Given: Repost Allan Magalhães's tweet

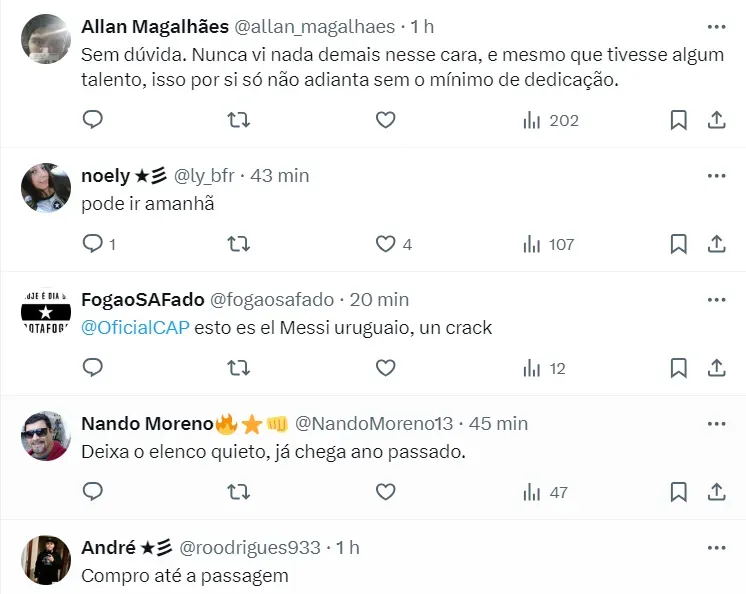Looking at the screenshot, I should [x=239, y=120].
